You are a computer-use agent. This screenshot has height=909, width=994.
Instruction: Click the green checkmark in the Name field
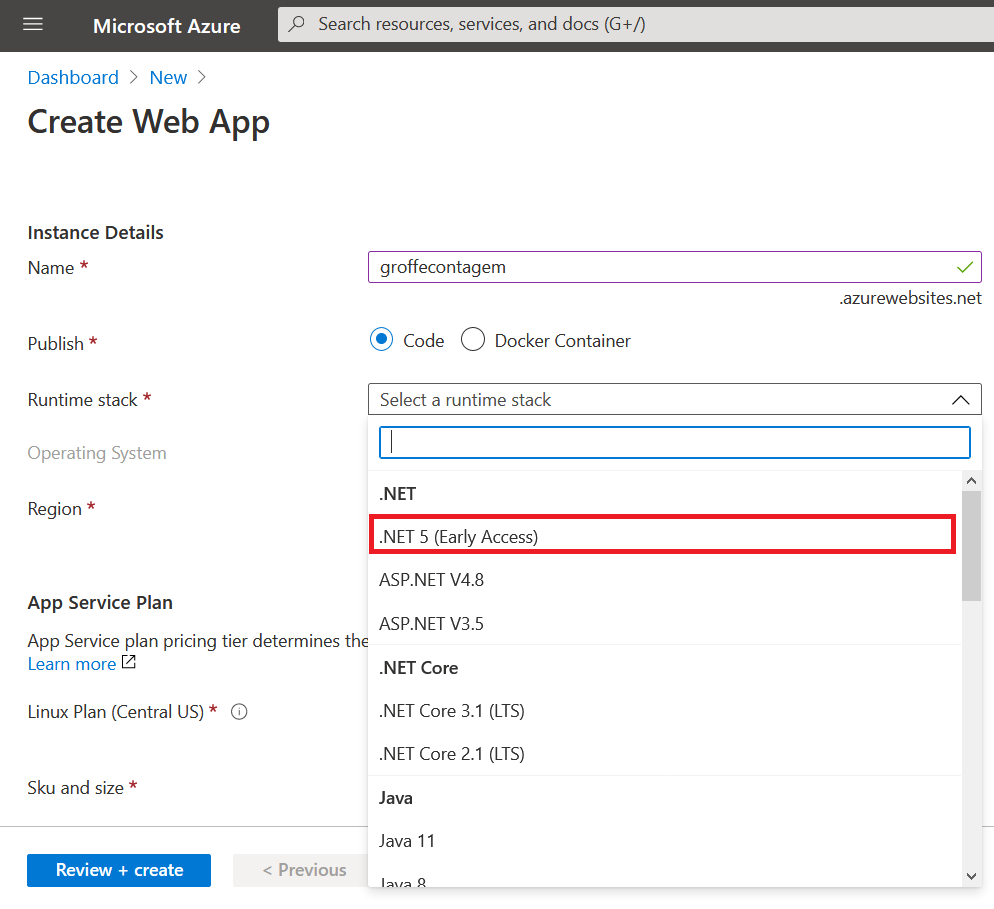[965, 267]
